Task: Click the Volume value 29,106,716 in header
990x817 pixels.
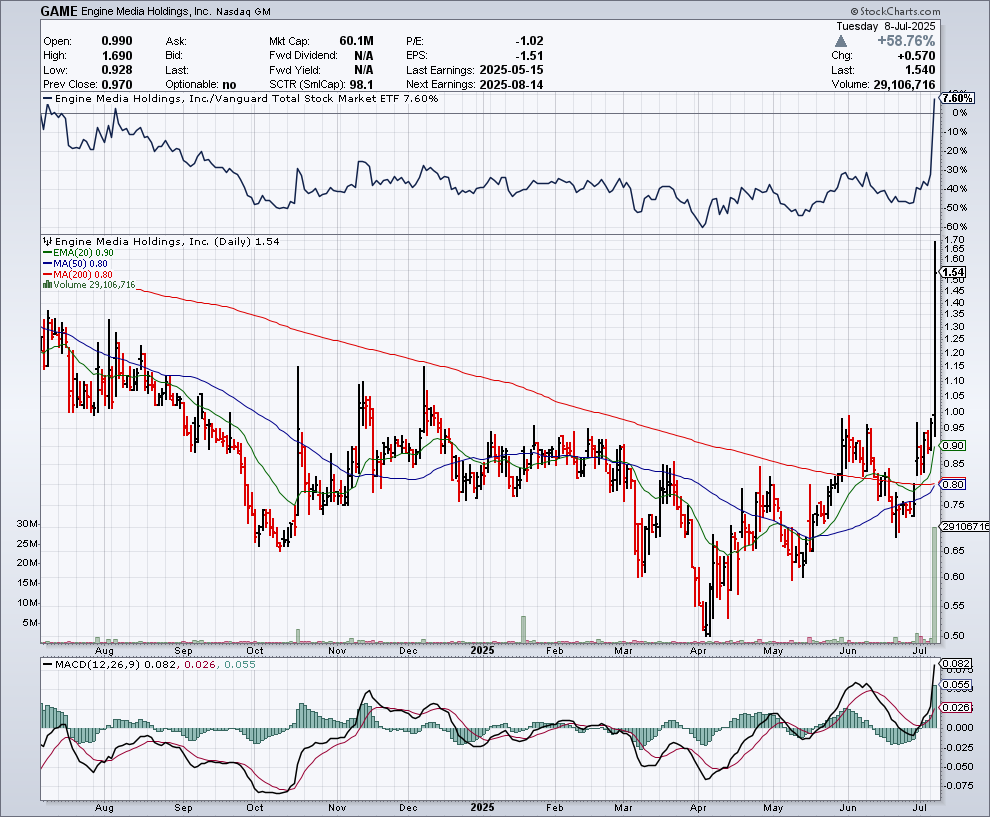Action: point(904,85)
